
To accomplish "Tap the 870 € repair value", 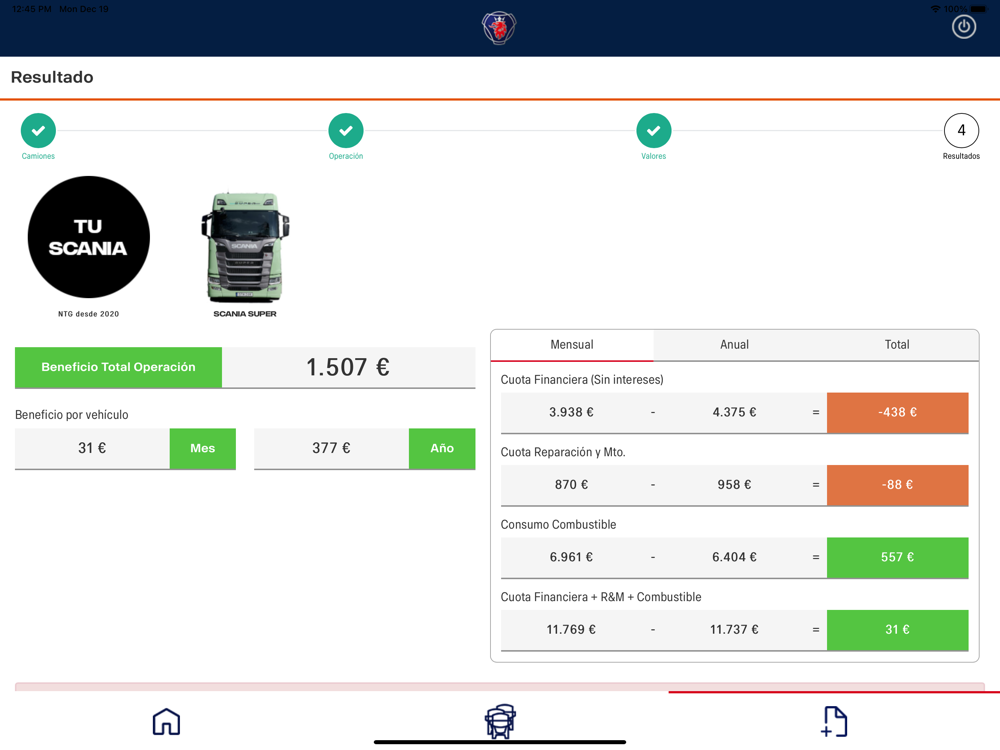I will [x=571, y=485].
